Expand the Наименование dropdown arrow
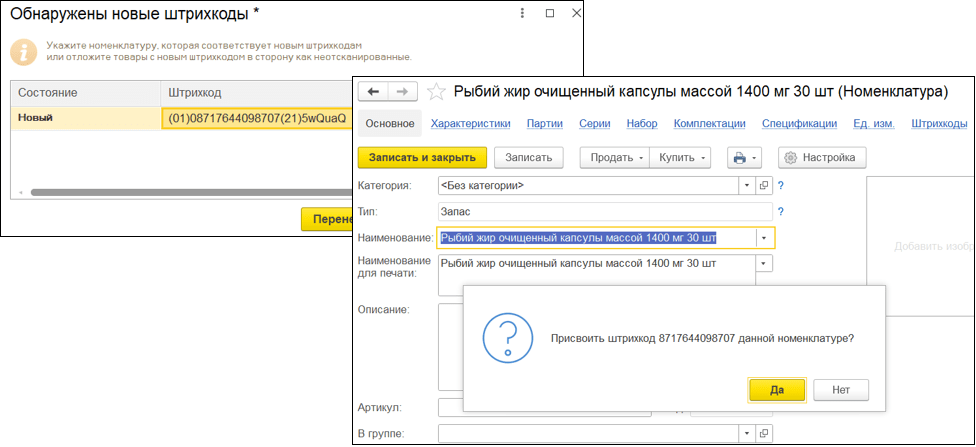Screen dimensions: 976x447 [764, 238]
